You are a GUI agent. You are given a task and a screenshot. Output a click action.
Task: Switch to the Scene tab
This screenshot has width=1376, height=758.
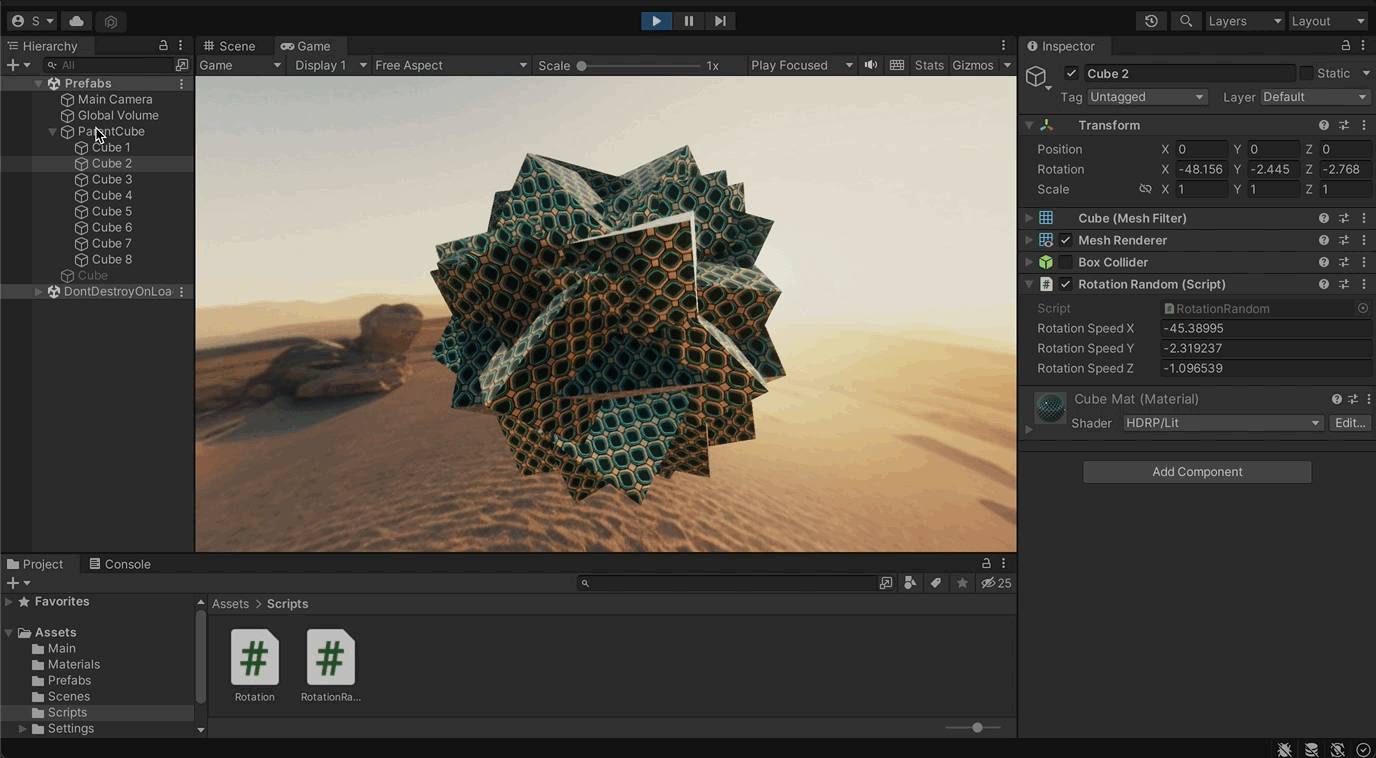click(x=229, y=46)
